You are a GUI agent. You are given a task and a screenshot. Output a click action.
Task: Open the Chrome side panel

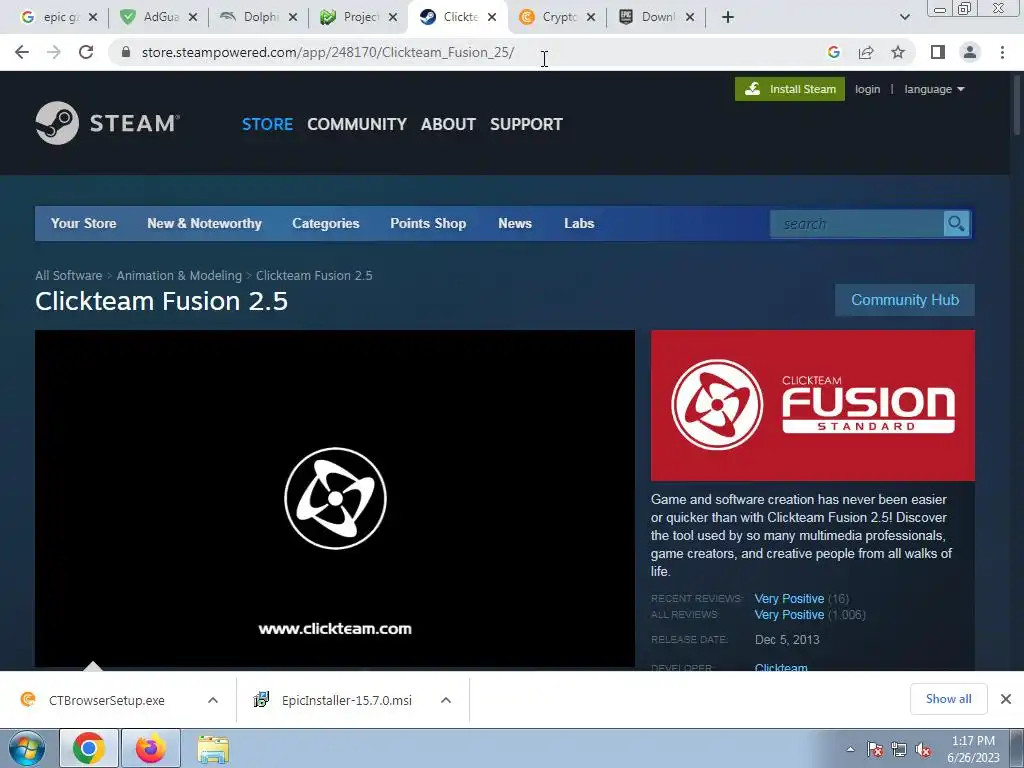tap(938, 52)
